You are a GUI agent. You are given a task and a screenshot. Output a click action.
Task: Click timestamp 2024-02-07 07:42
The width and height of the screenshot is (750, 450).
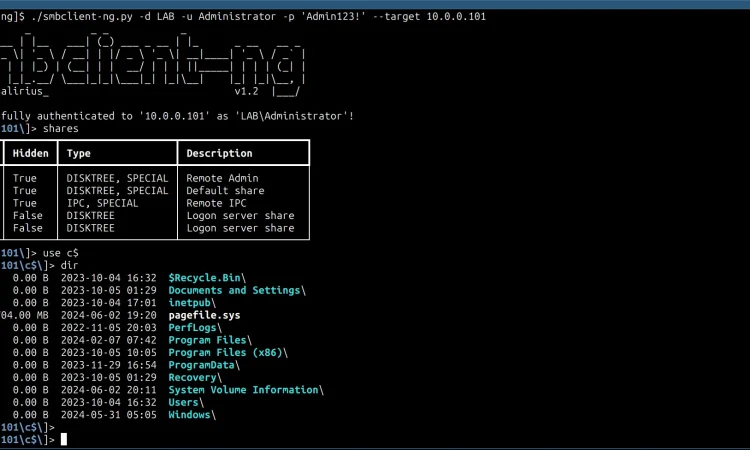click(109, 340)
